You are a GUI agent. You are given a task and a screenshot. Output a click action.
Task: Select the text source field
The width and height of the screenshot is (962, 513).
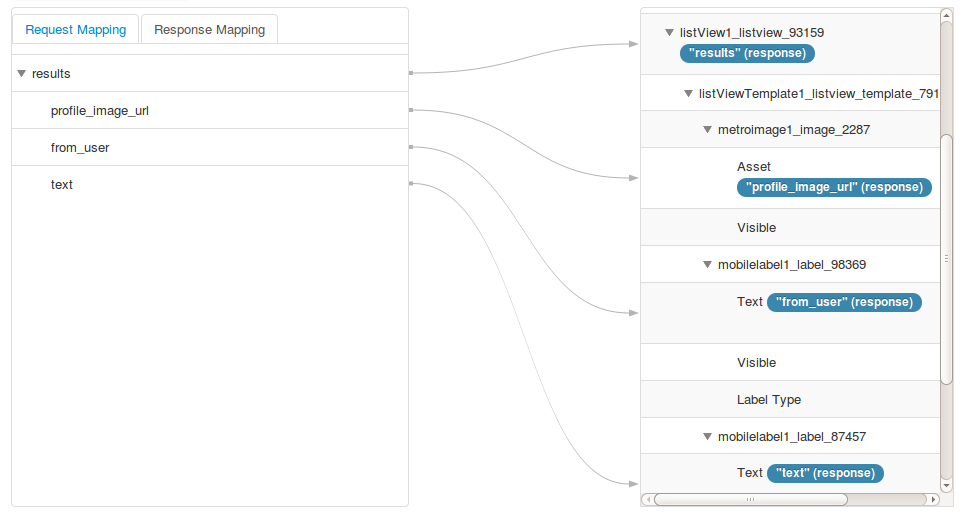tap(62, 185)
